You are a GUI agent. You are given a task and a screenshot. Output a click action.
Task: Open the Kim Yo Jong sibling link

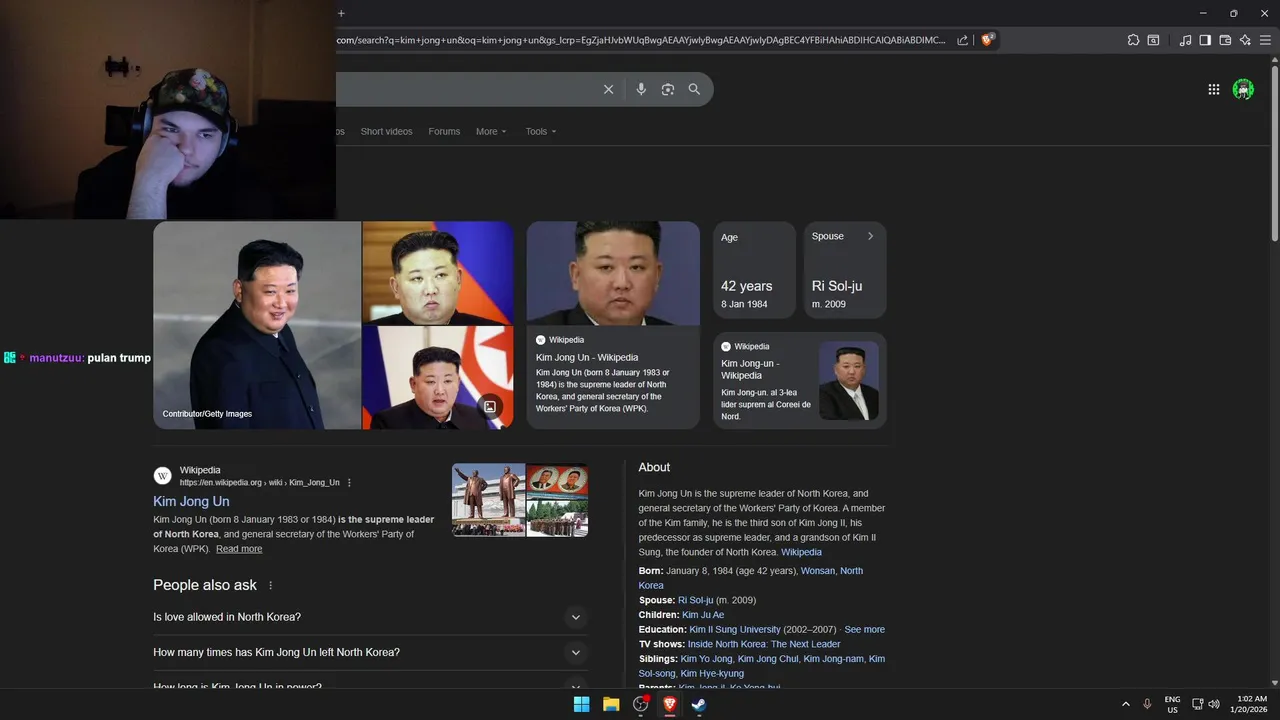pyautogui.click(x=706, y=659)
